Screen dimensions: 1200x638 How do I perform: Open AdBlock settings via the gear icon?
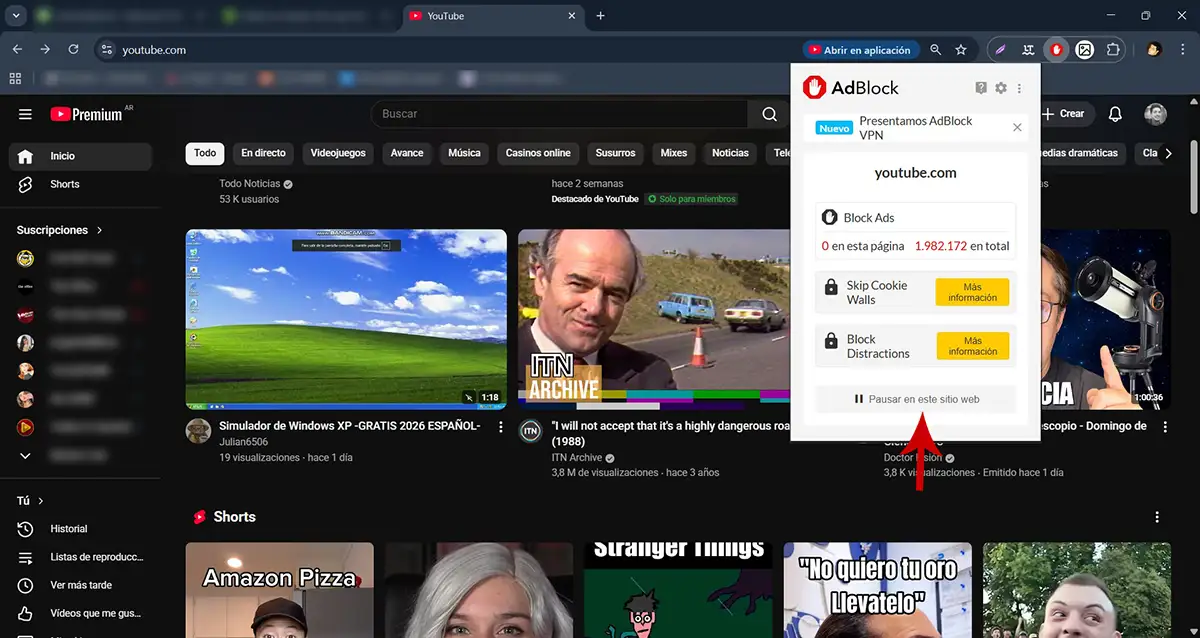[x=1000, y=87]
